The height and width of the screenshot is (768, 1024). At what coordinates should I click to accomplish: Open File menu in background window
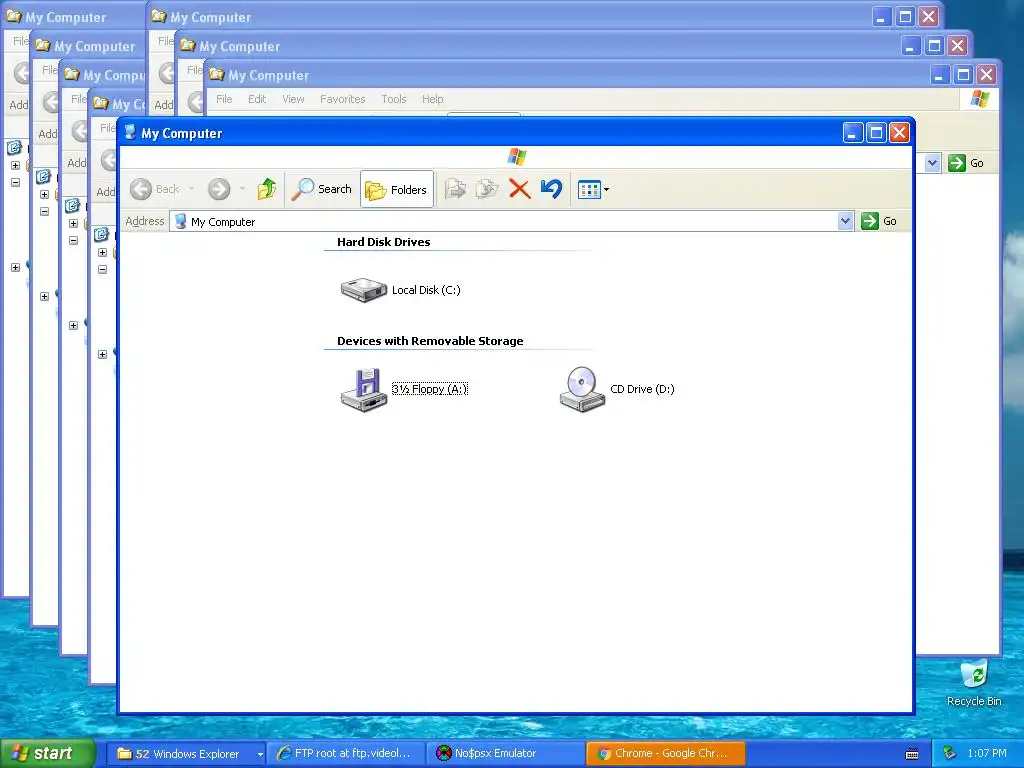point(224,99)
